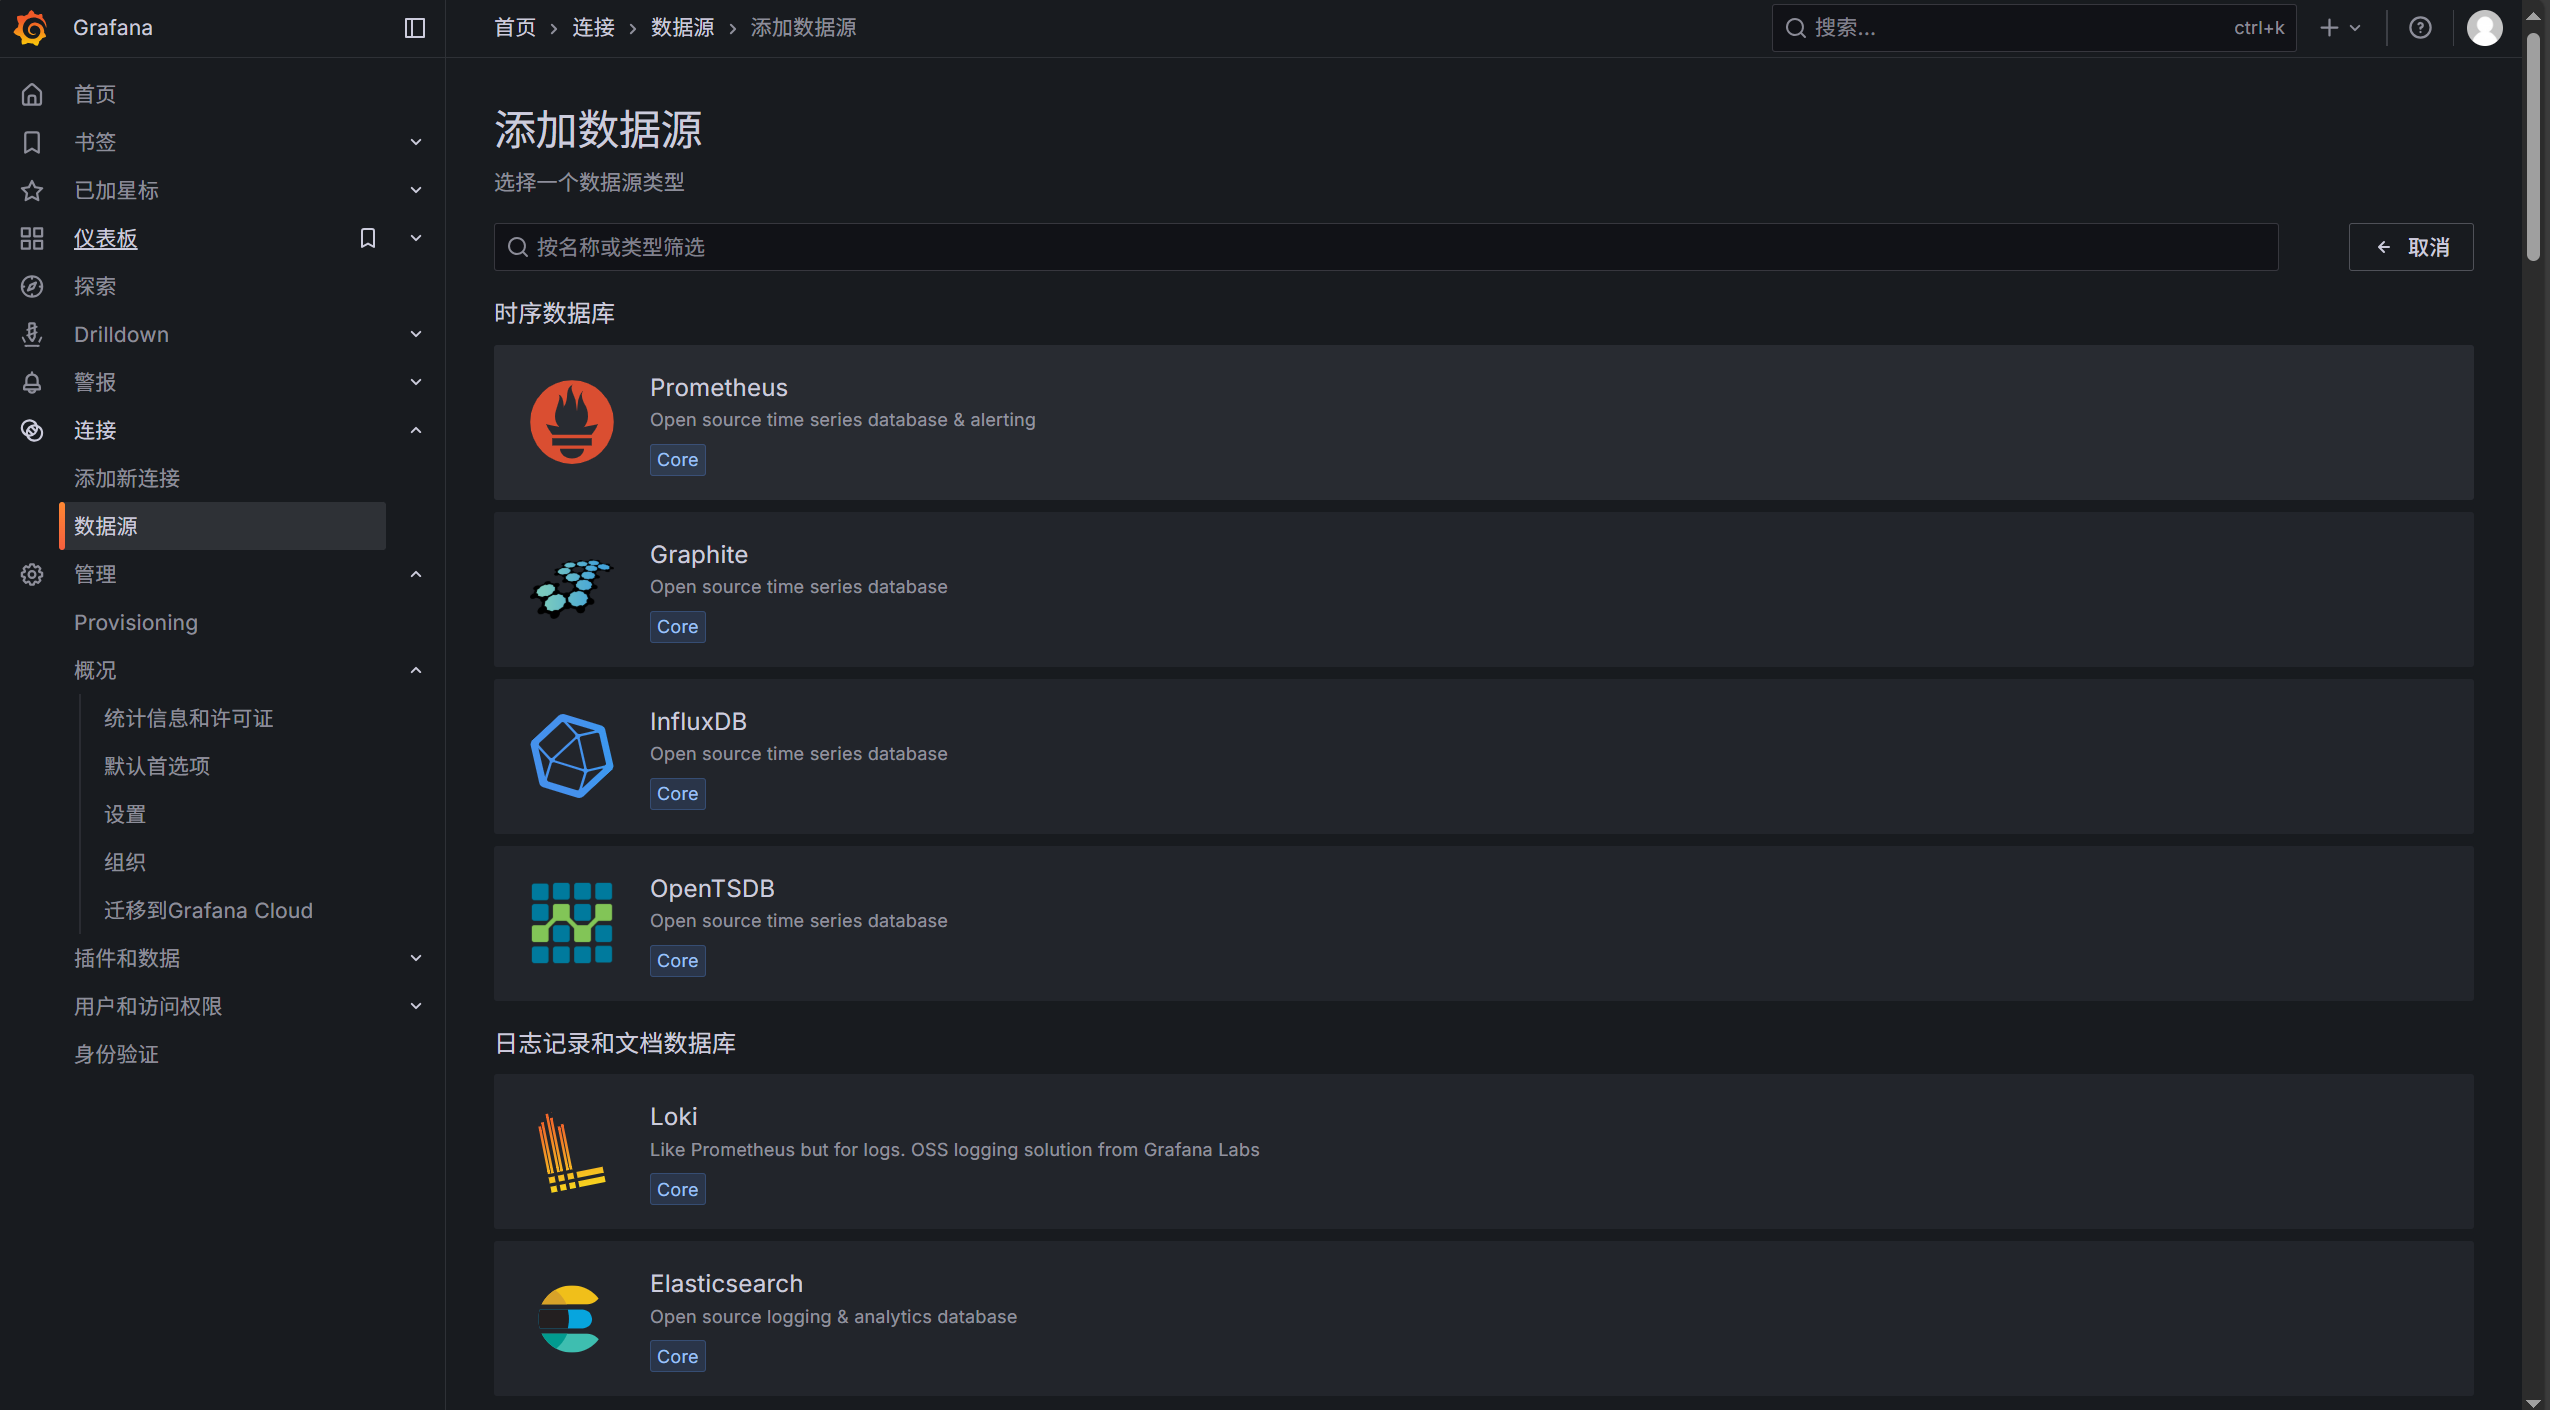
Task: Click the Loki logo
Action: click(x=572, y=1152)
